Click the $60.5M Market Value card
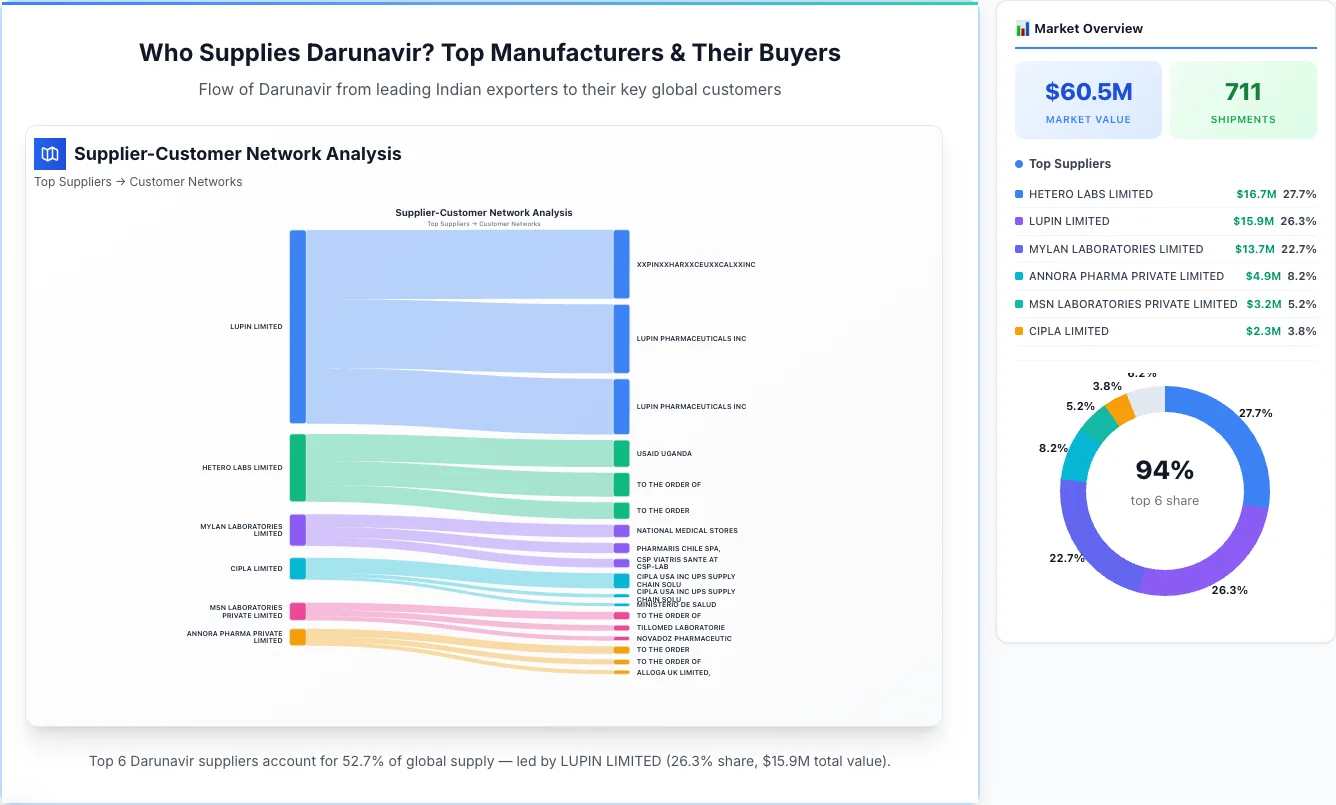Viewport: 1336px width, 805px height. [1088, 99]
